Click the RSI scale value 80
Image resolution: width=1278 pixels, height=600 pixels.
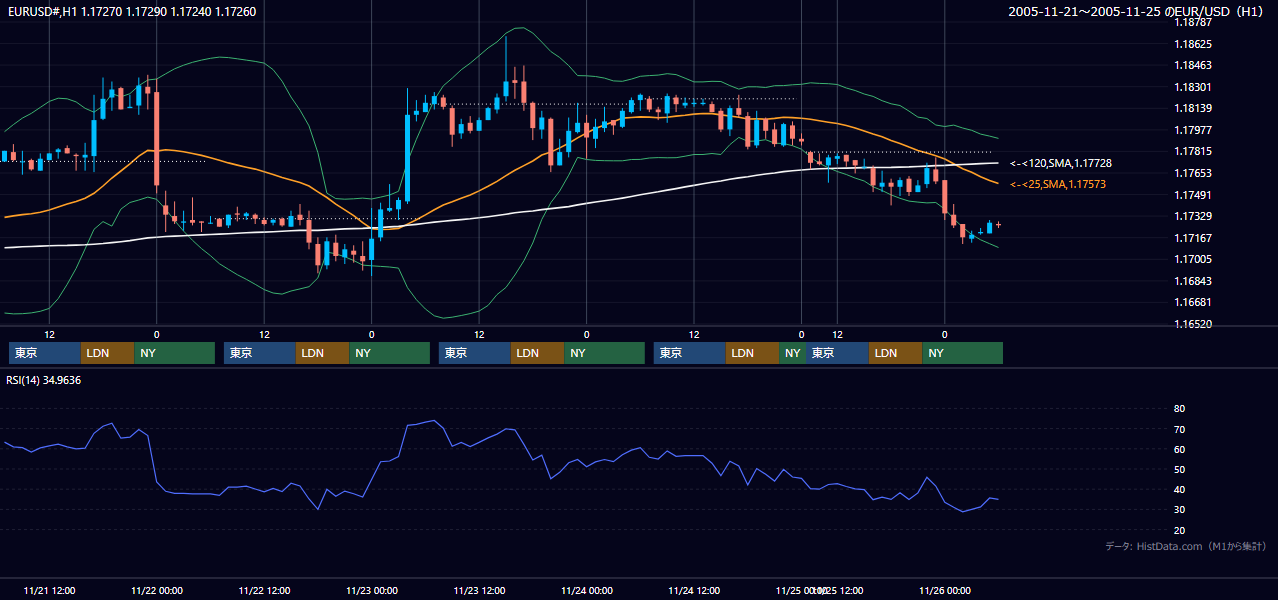click(x=1180, y=410)
